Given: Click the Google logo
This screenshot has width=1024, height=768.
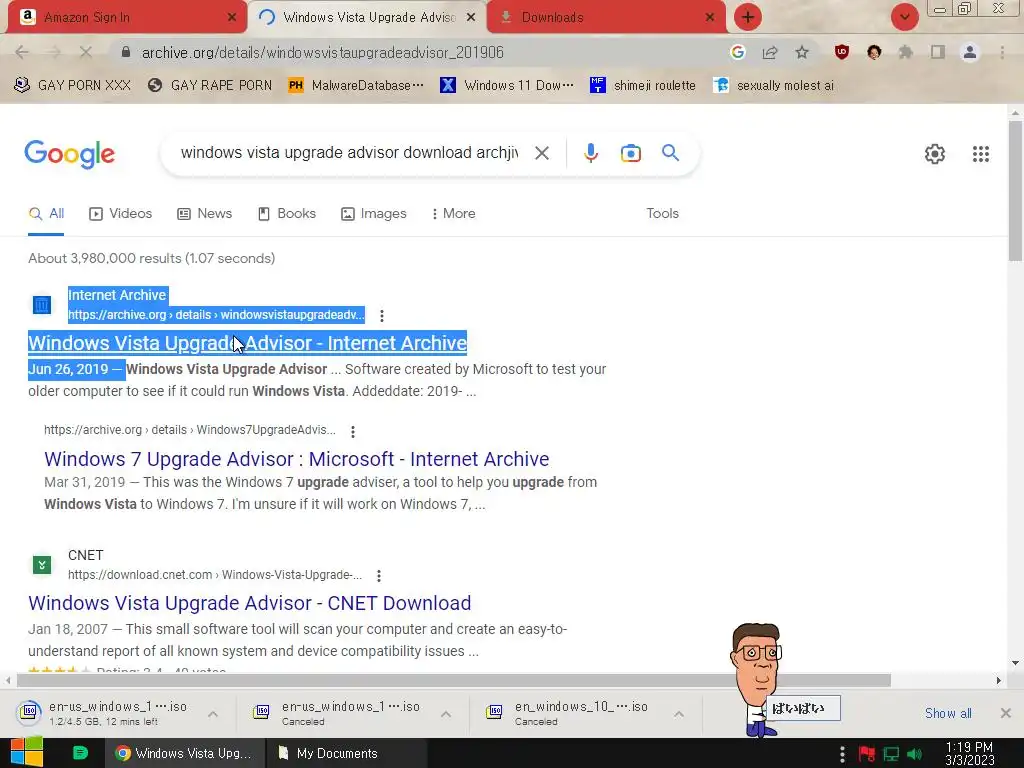Looking at the screenshot, I should 70,155.
